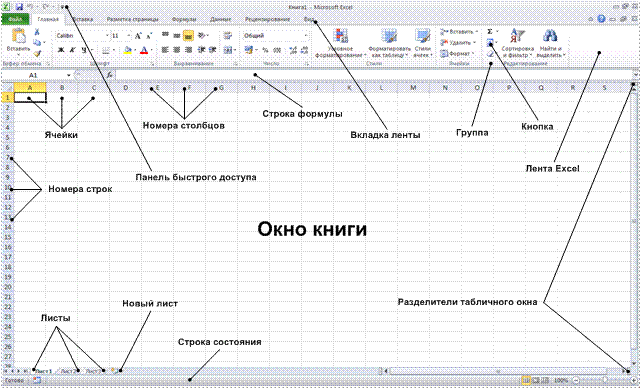Open the Calibri font name dropdown
The width and height of the screenshot is (642, 390).
(x=107, y=36)
